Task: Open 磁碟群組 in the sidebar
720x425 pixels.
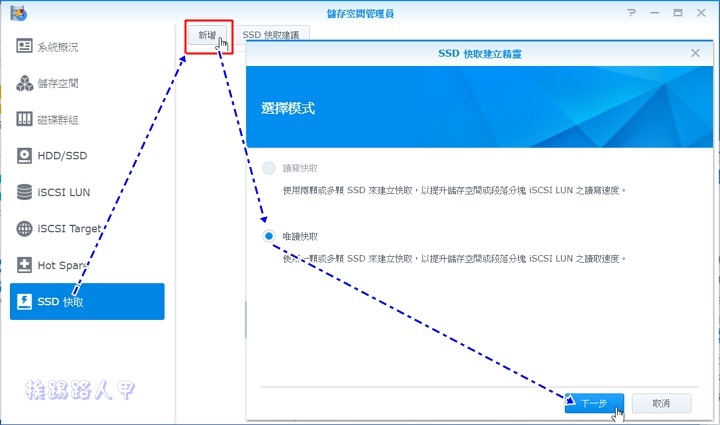Action: pyautogui.click(x=87, y=119)
